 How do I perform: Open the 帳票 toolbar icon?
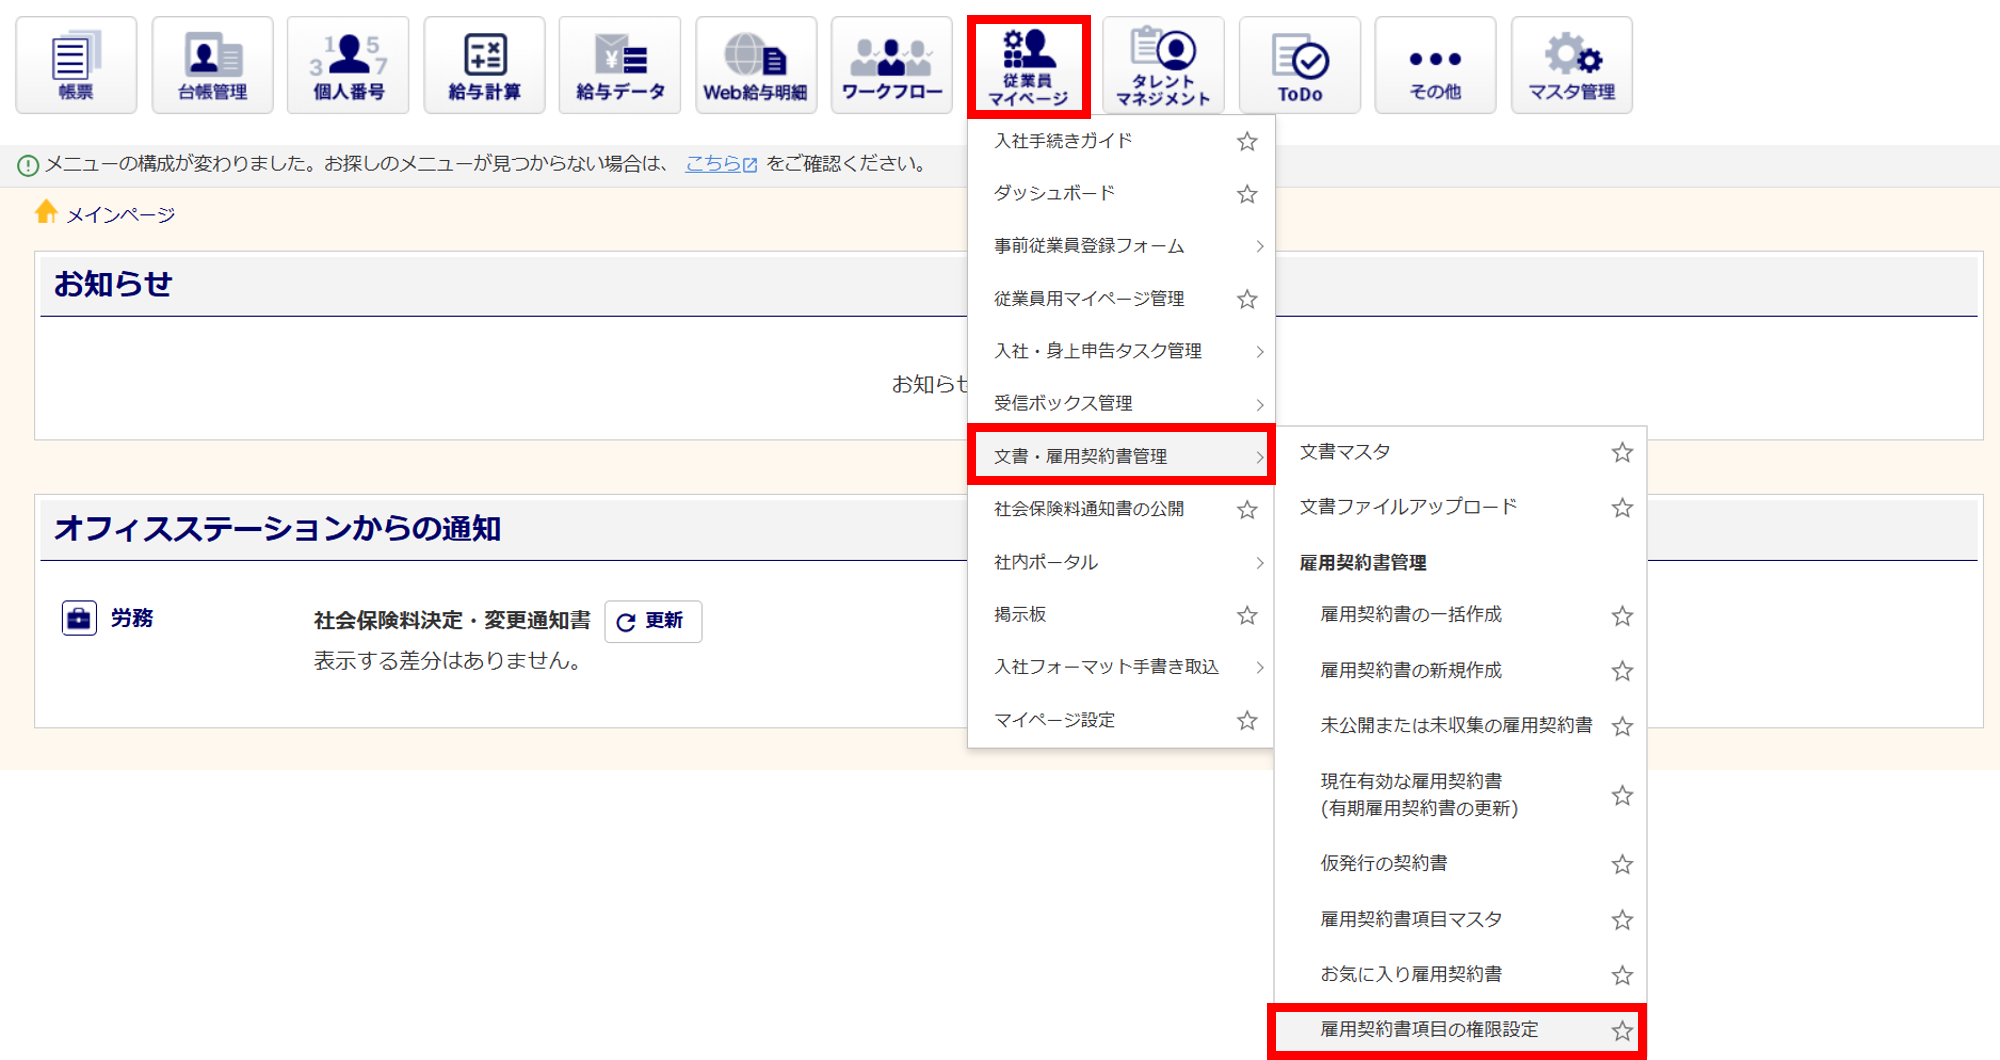point(76,65)
